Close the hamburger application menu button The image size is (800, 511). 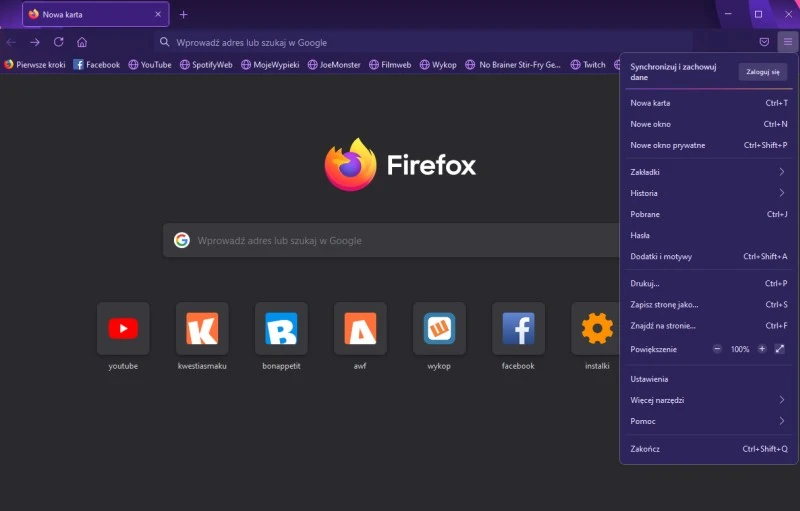pos(788,42)
